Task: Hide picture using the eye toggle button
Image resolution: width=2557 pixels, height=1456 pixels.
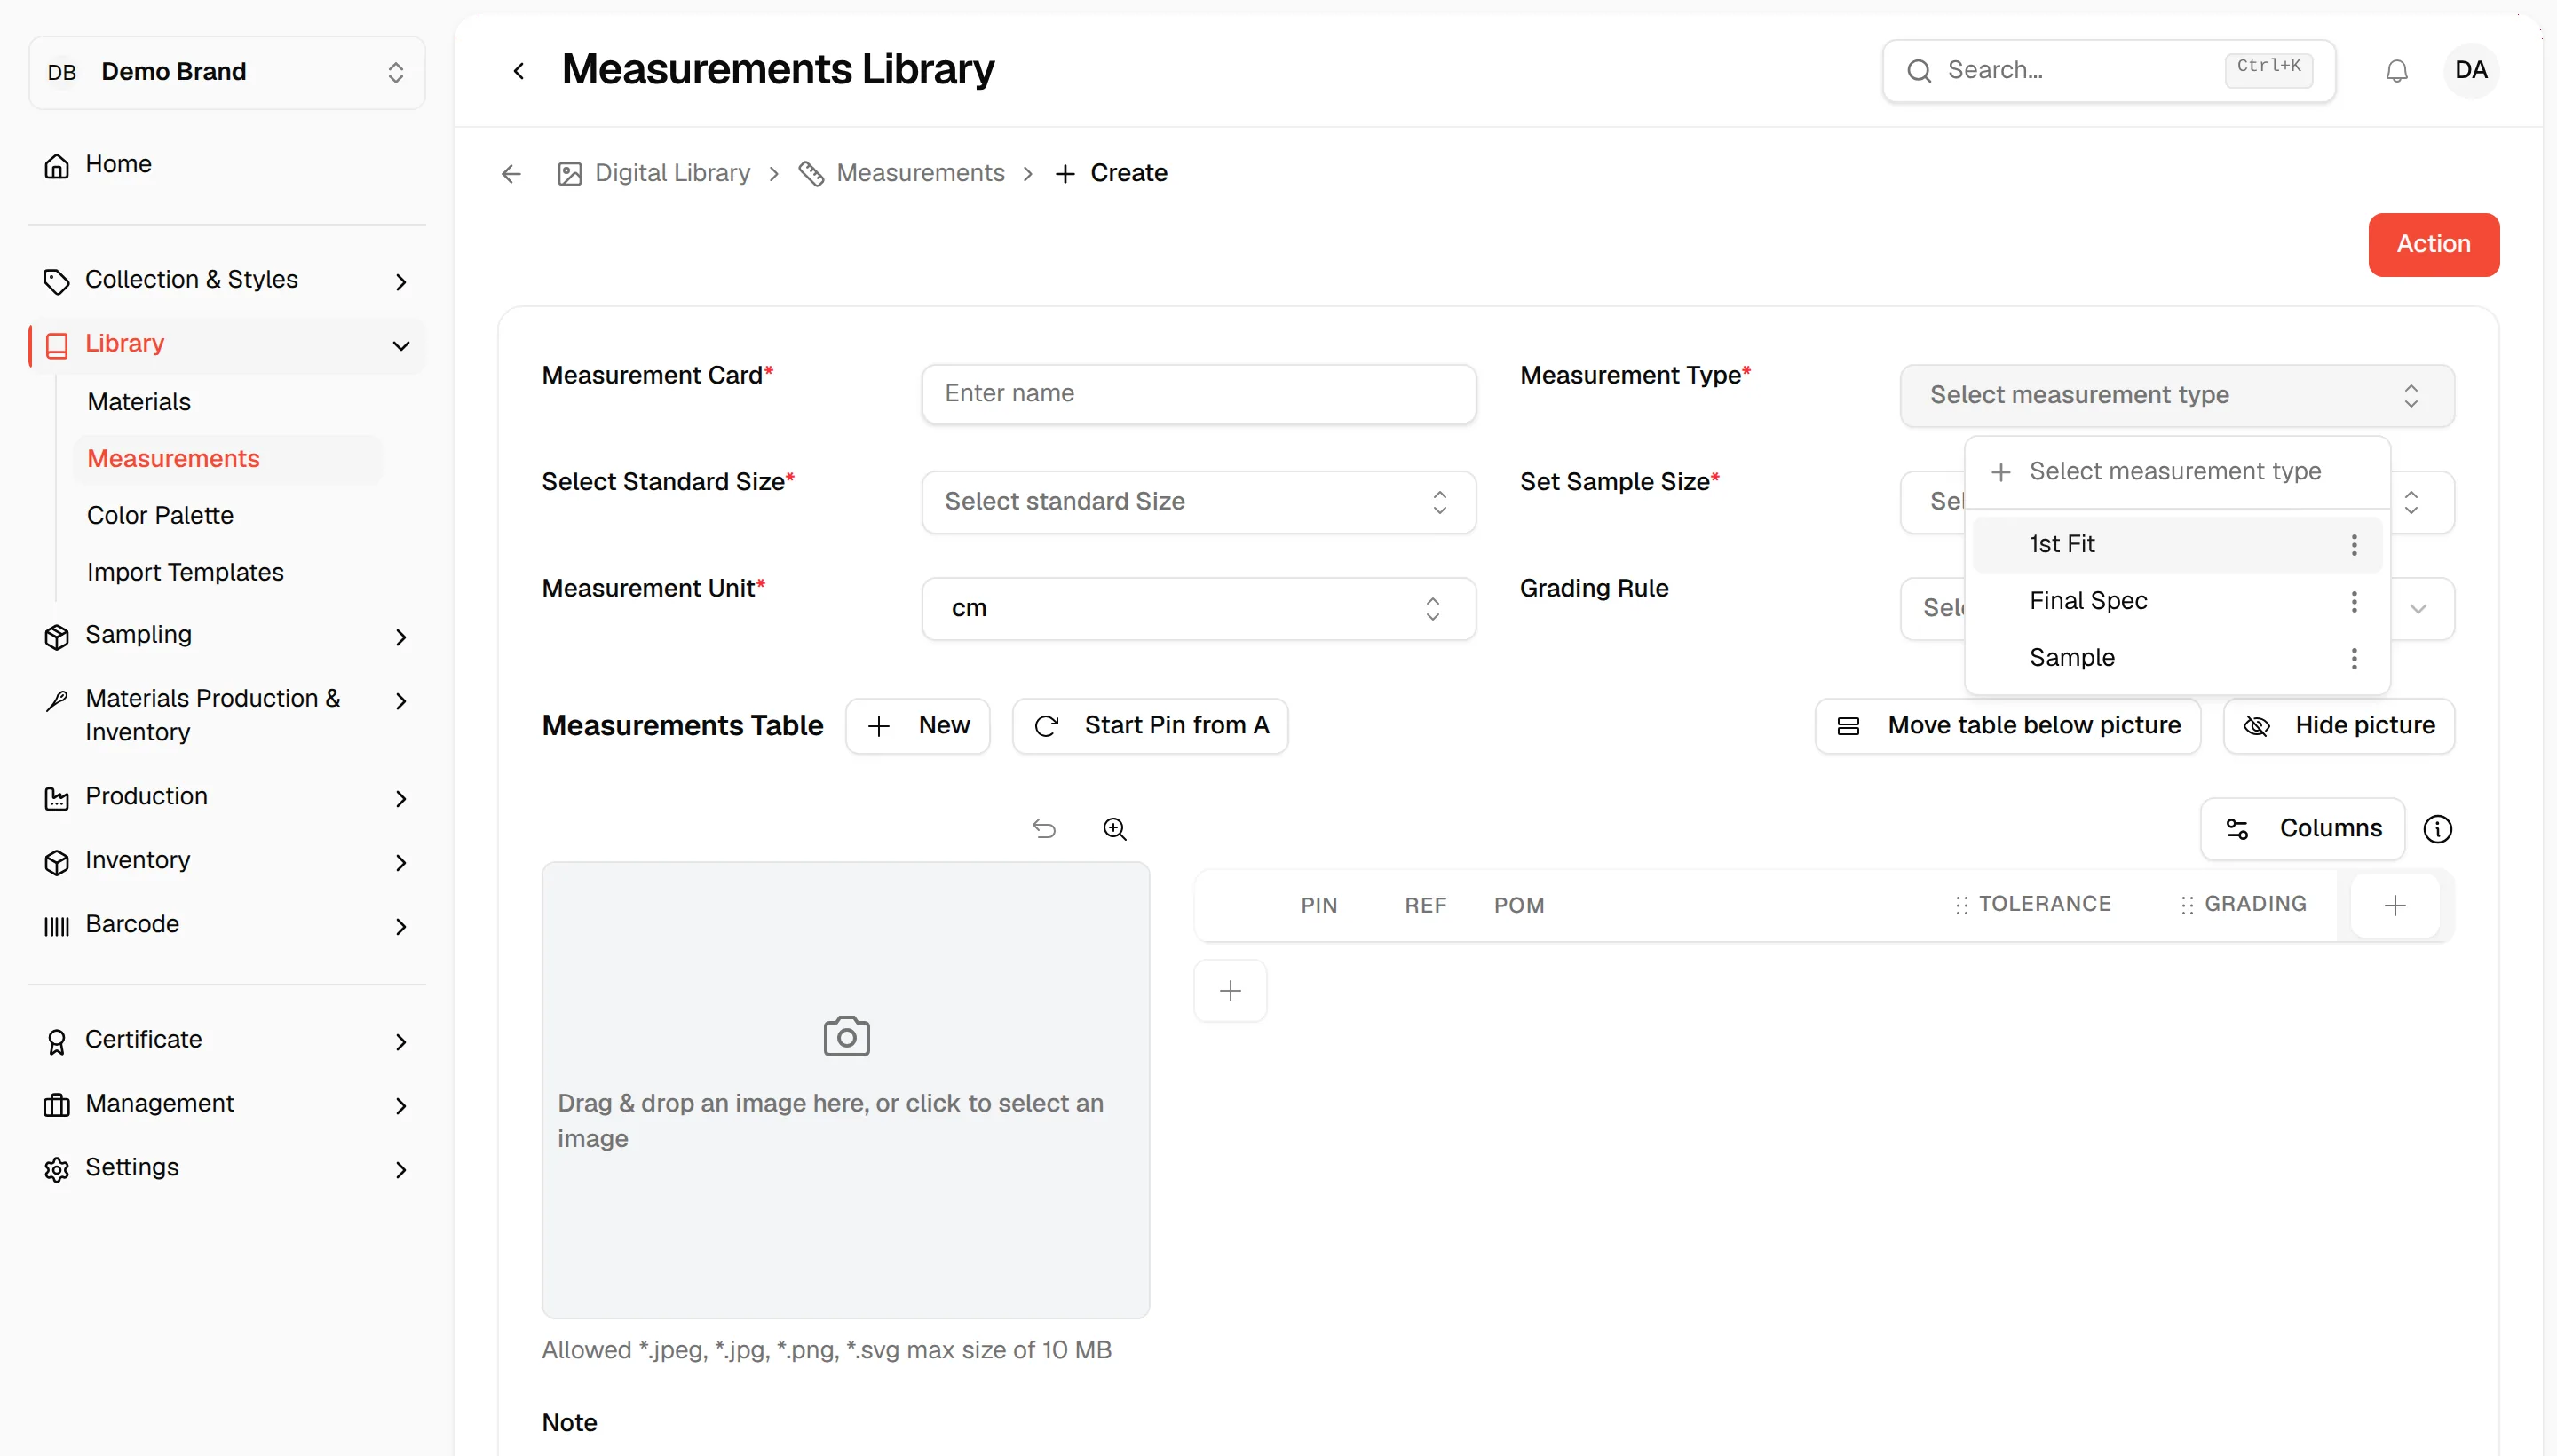Action: pos(2338,726)
